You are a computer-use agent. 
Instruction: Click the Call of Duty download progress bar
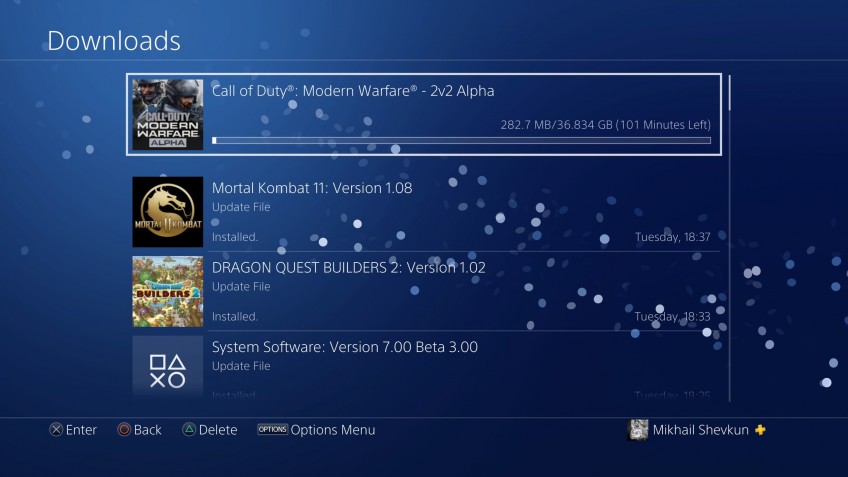[461, 141]
